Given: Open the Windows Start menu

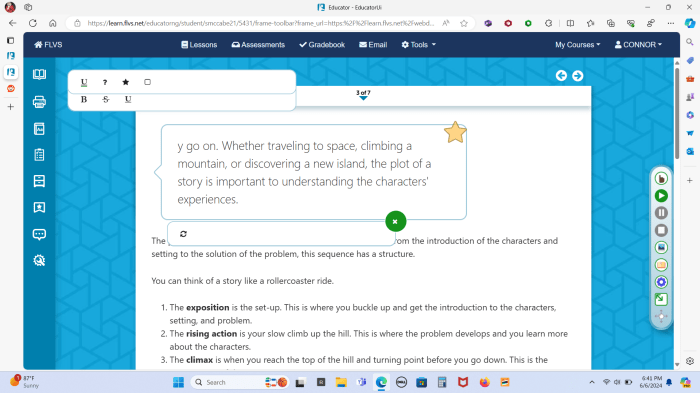Looking at the screenshot, I should (x=179, y=382).
